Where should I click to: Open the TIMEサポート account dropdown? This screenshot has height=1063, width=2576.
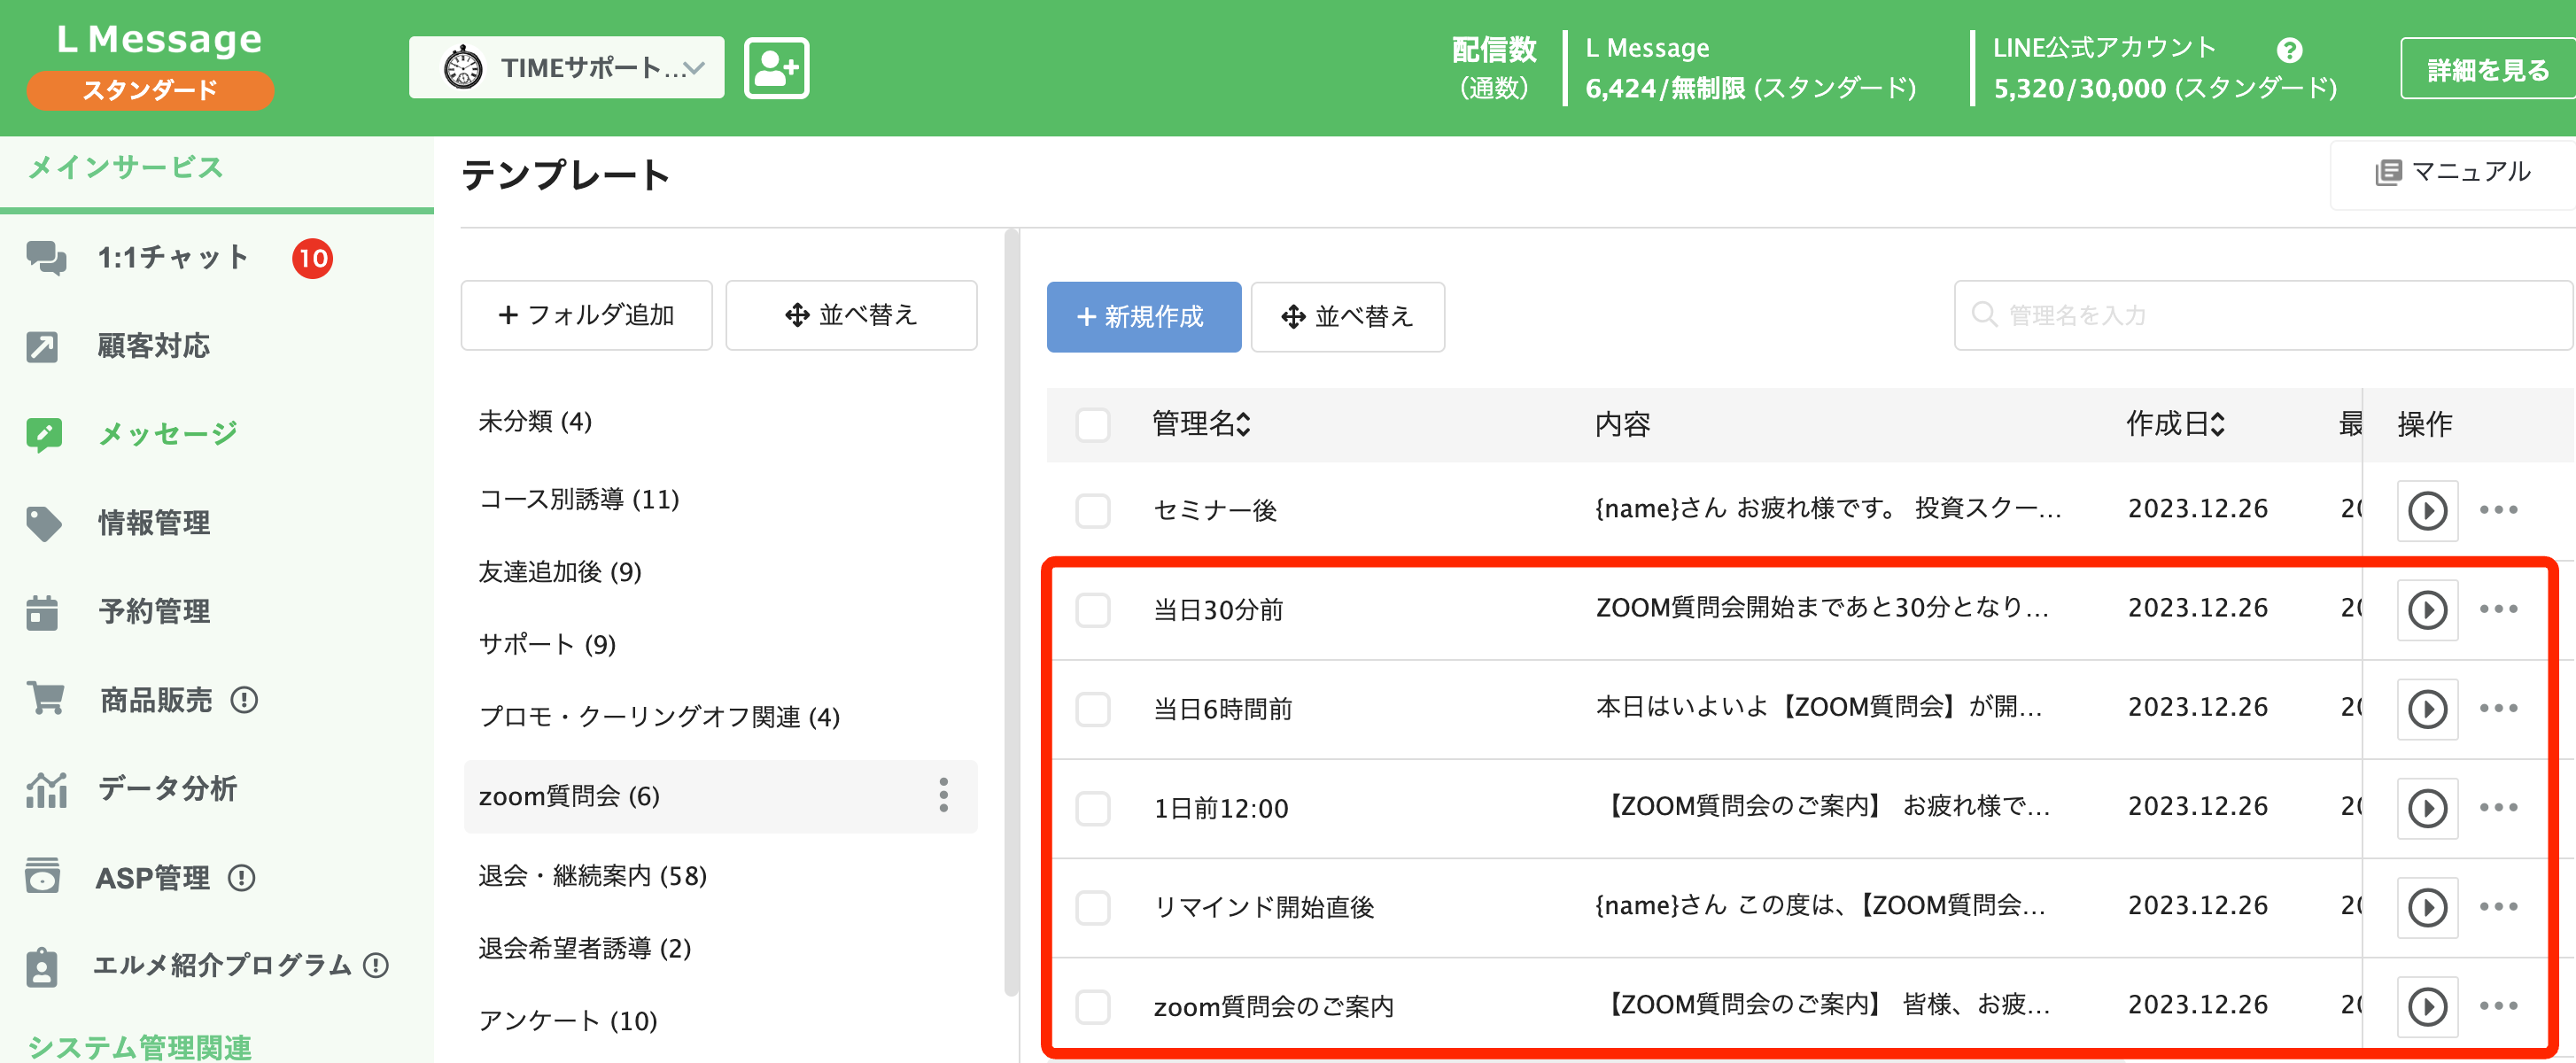pyautogui.click(x=566, y=68)
